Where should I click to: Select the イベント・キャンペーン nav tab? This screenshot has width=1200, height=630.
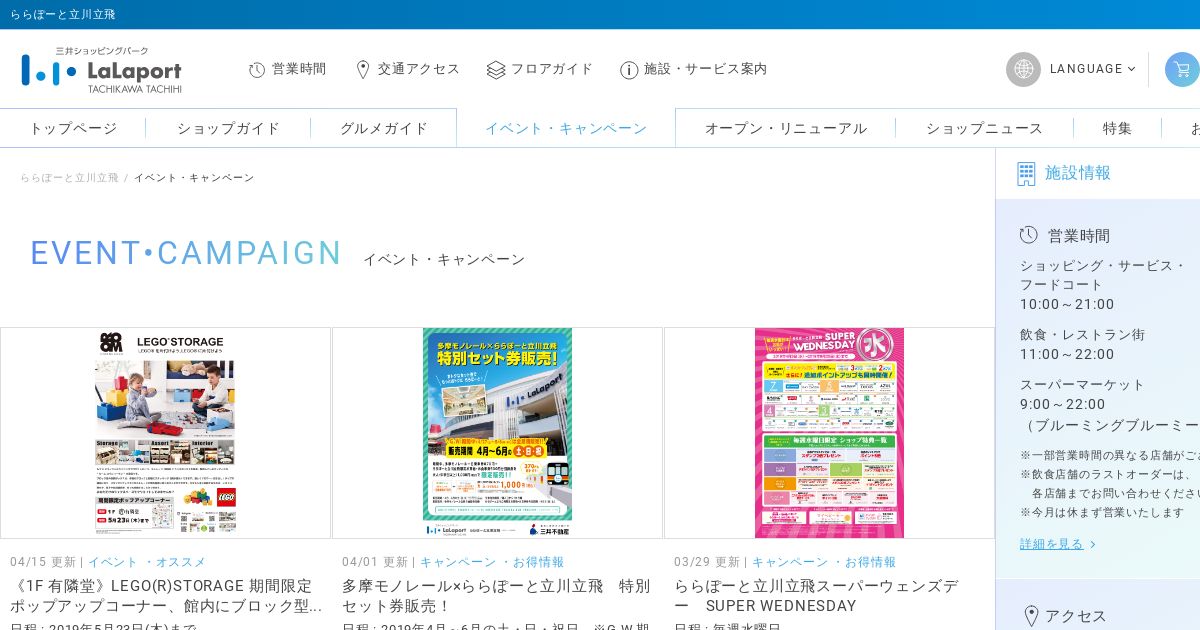(566, 128)
